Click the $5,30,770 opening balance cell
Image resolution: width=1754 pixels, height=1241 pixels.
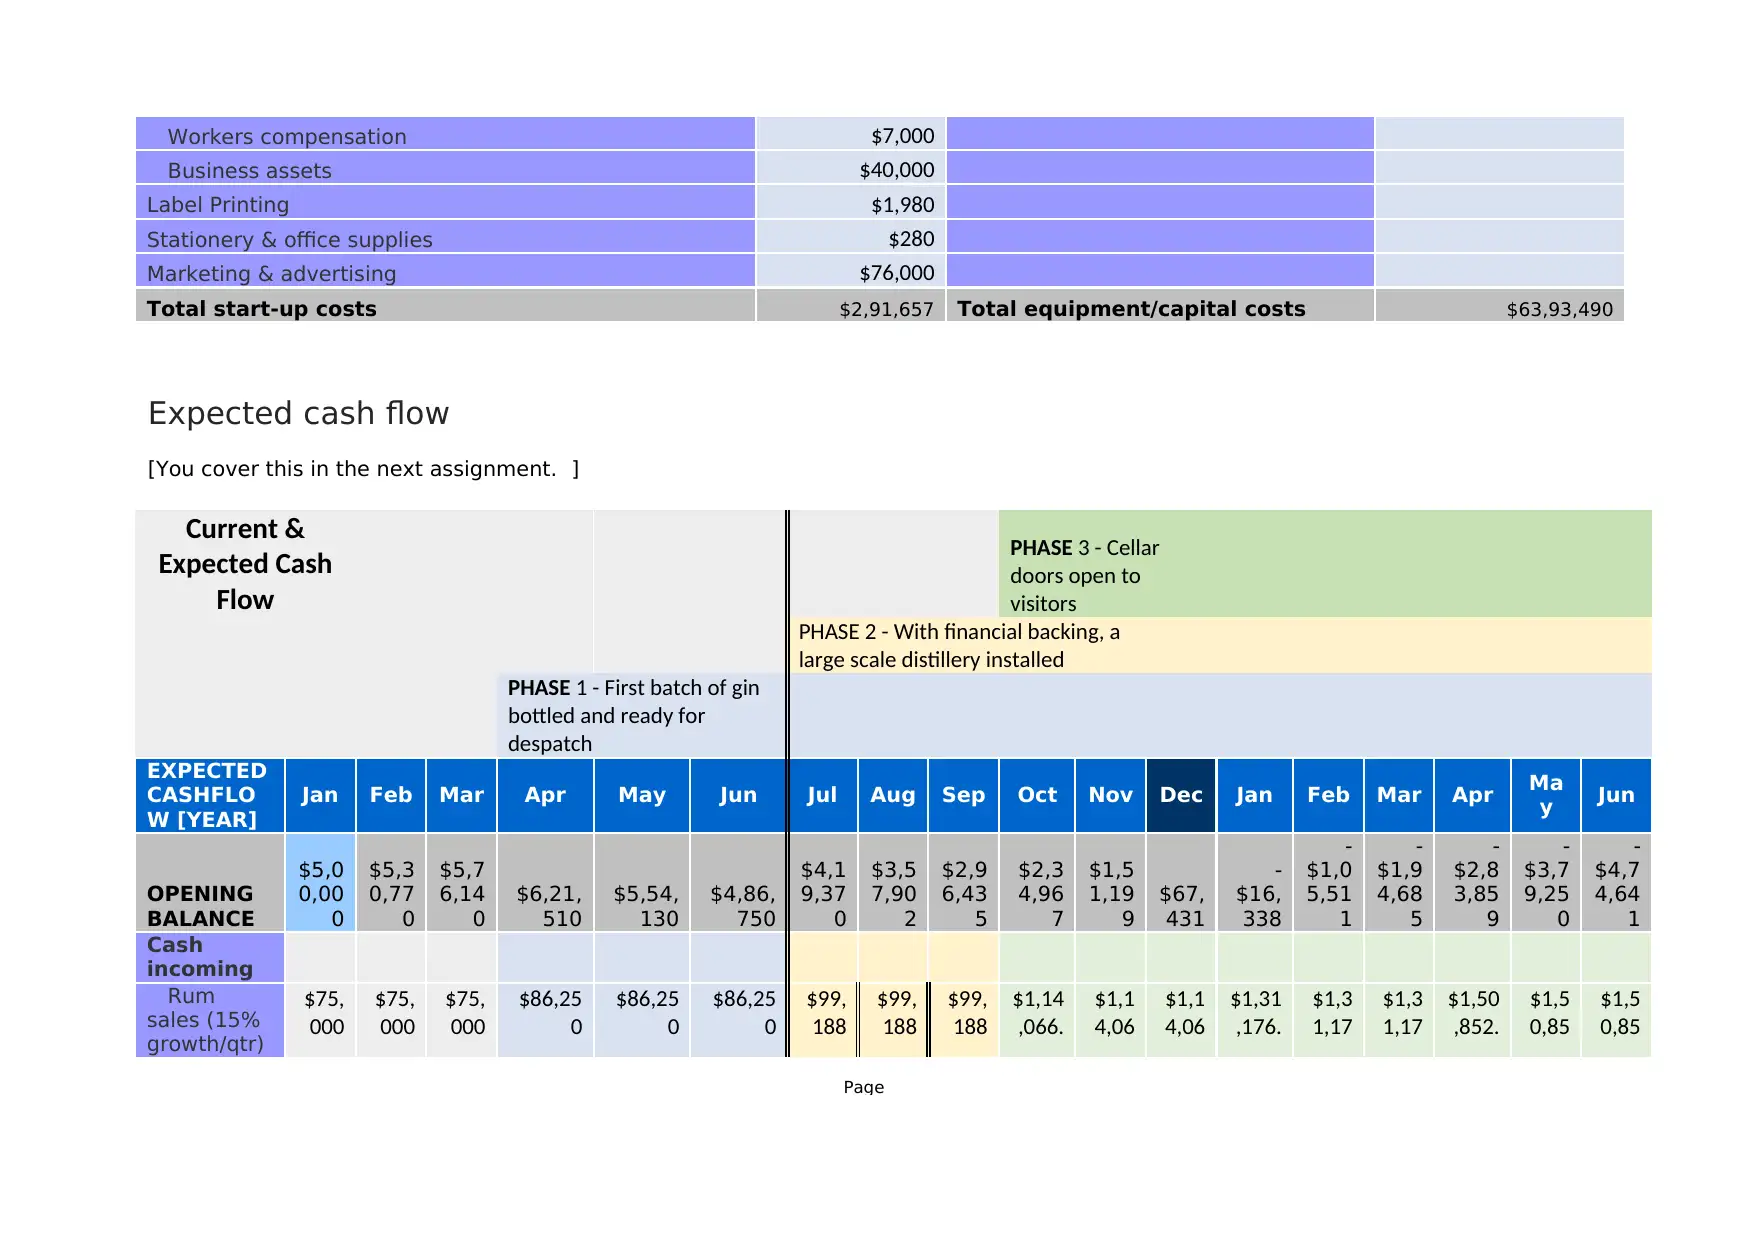coord(391,882)
